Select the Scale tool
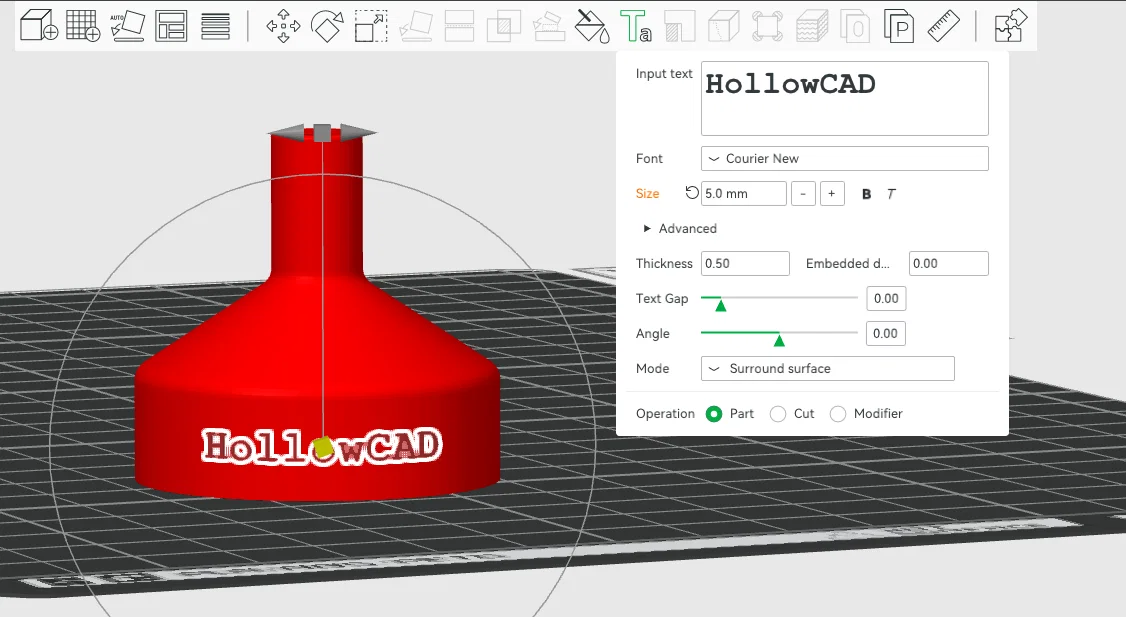1126x617 pixels. 371,27
